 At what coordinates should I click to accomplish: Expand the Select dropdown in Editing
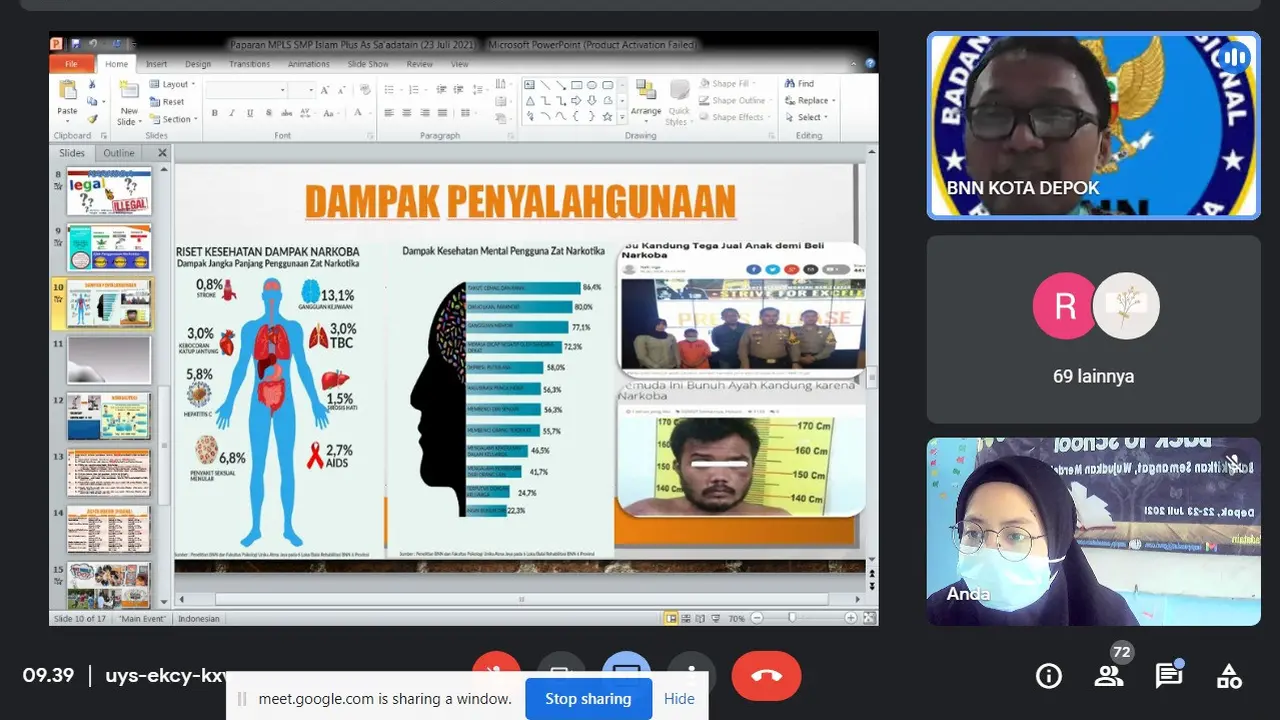(805, 117)
